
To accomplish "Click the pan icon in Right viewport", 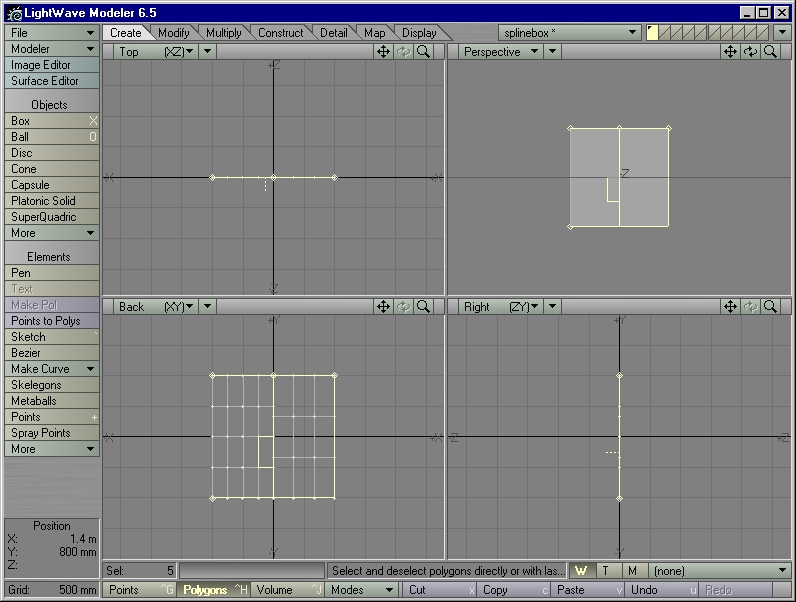I will [731, 307].
